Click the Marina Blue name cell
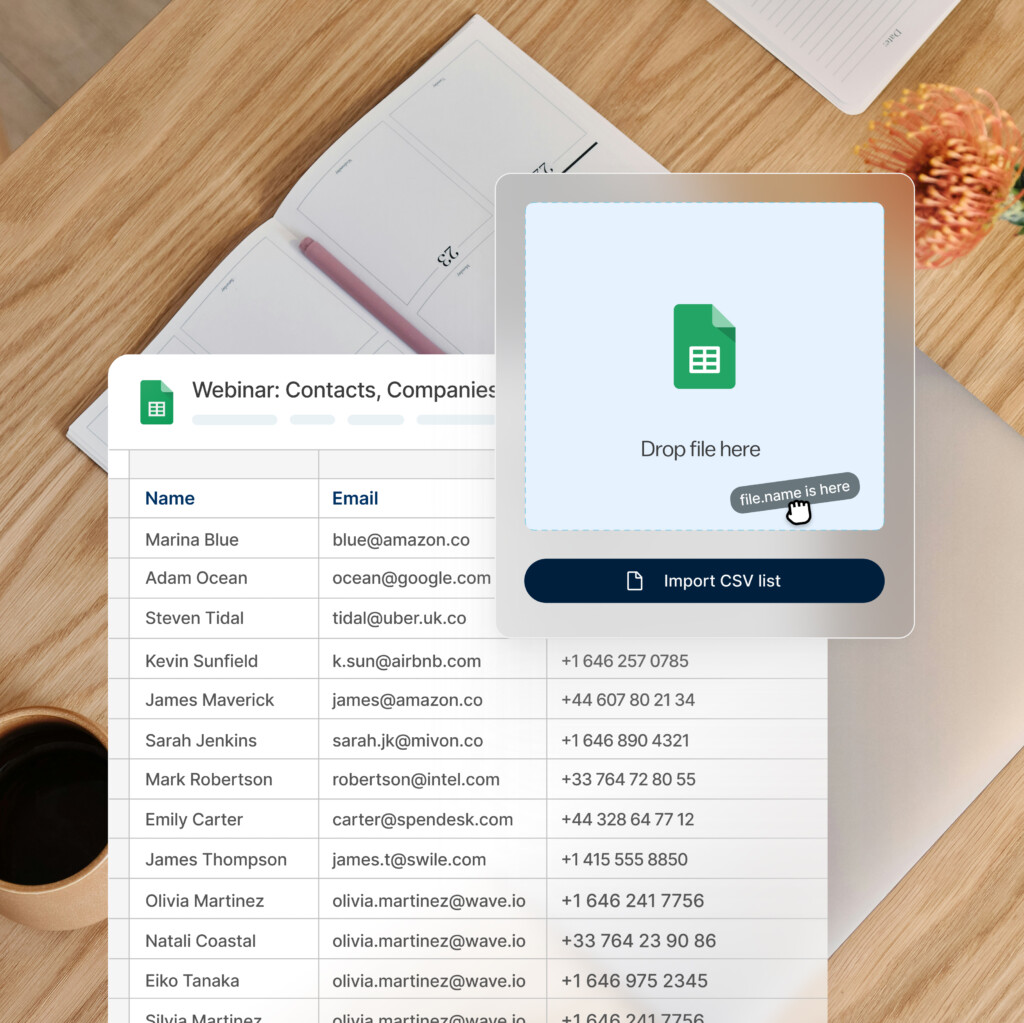The height and width of the screenshot is (1023, 1024). (192, 539)
